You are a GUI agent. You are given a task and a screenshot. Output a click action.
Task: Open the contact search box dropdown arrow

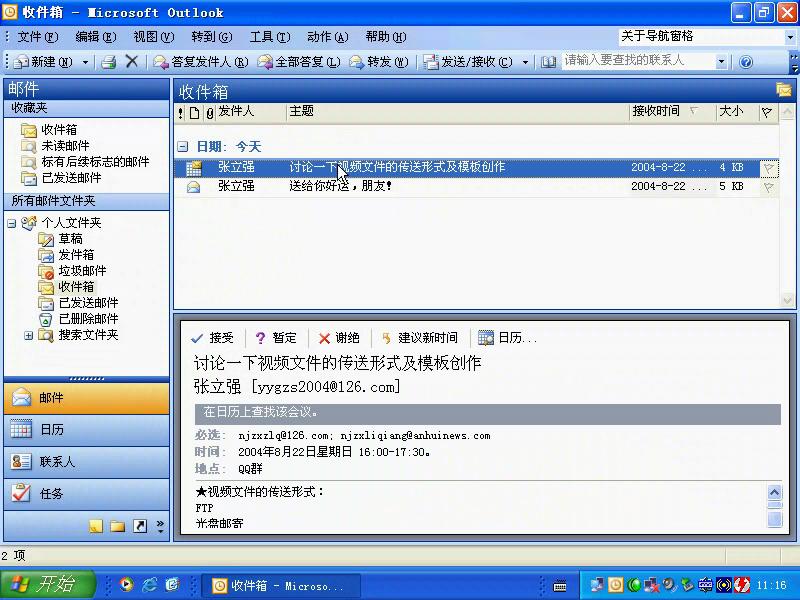(721, 62)
